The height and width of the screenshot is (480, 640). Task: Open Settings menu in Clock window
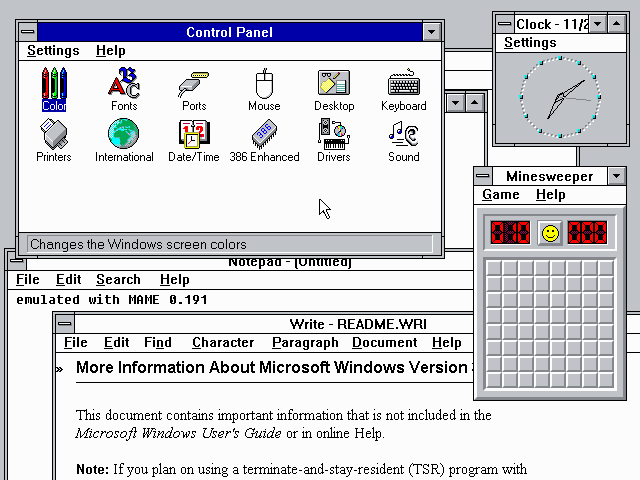(530, 42)
